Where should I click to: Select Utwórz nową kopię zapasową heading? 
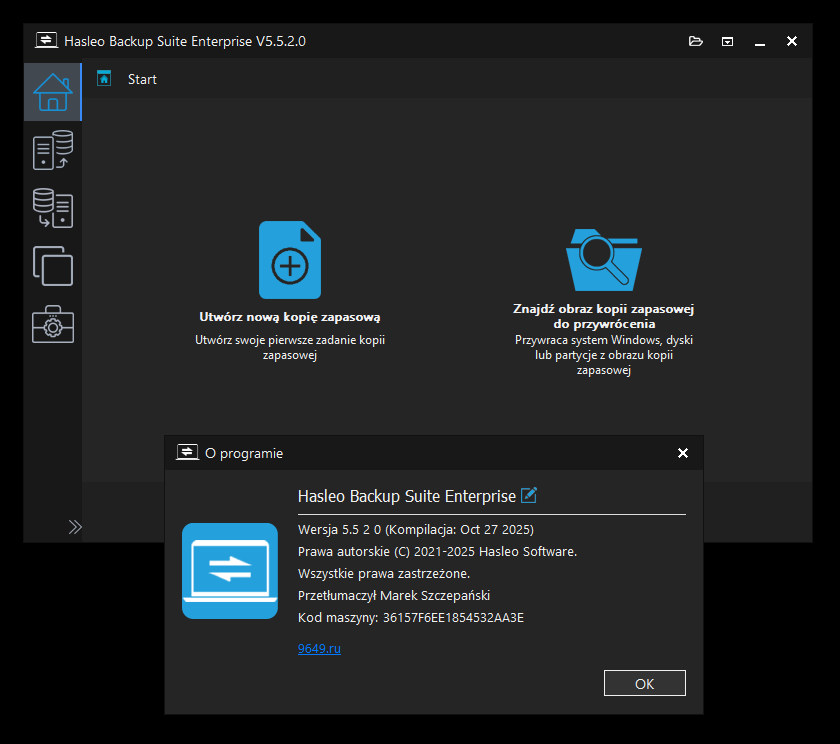(x=290, y=317)
